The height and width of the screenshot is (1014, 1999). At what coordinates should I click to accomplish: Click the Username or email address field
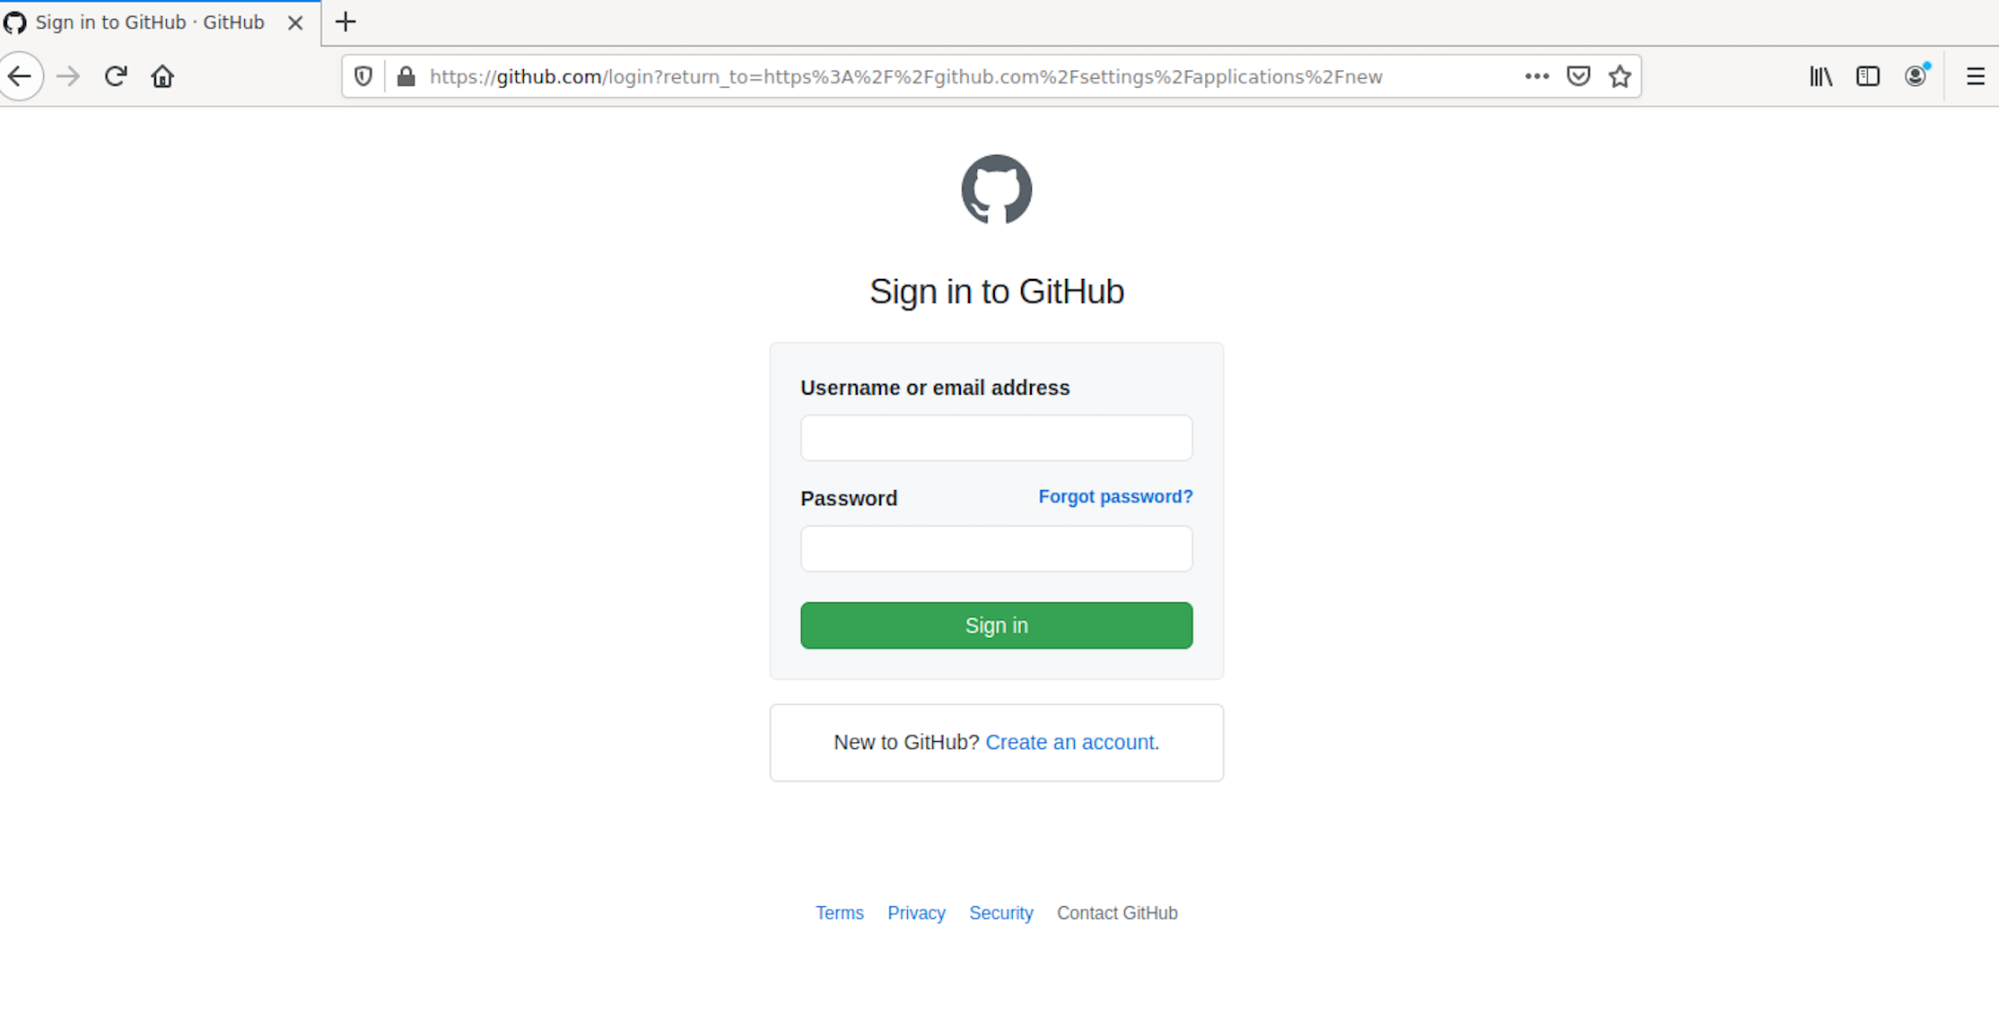click(x=996, y=438)
